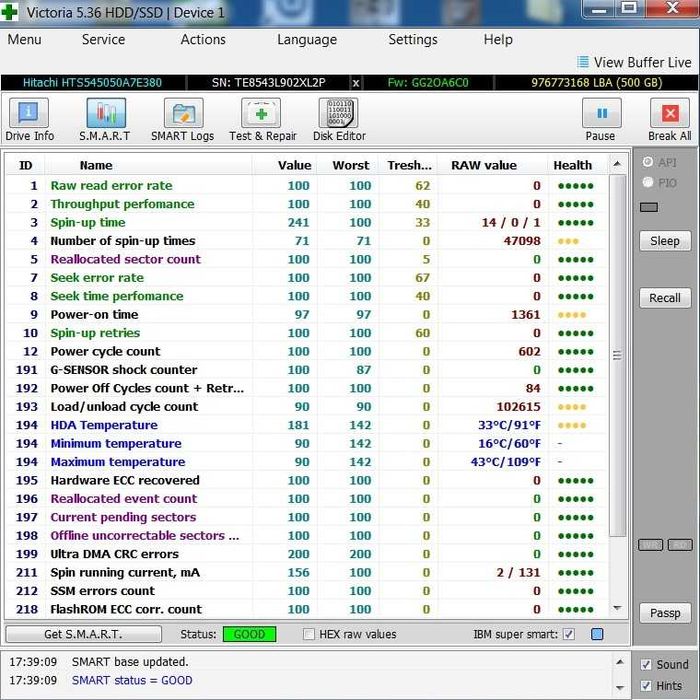The width and height of the screenshot is (700, 700).
Task: Select the Throughput perfomance row
Action: coord(306,204)
